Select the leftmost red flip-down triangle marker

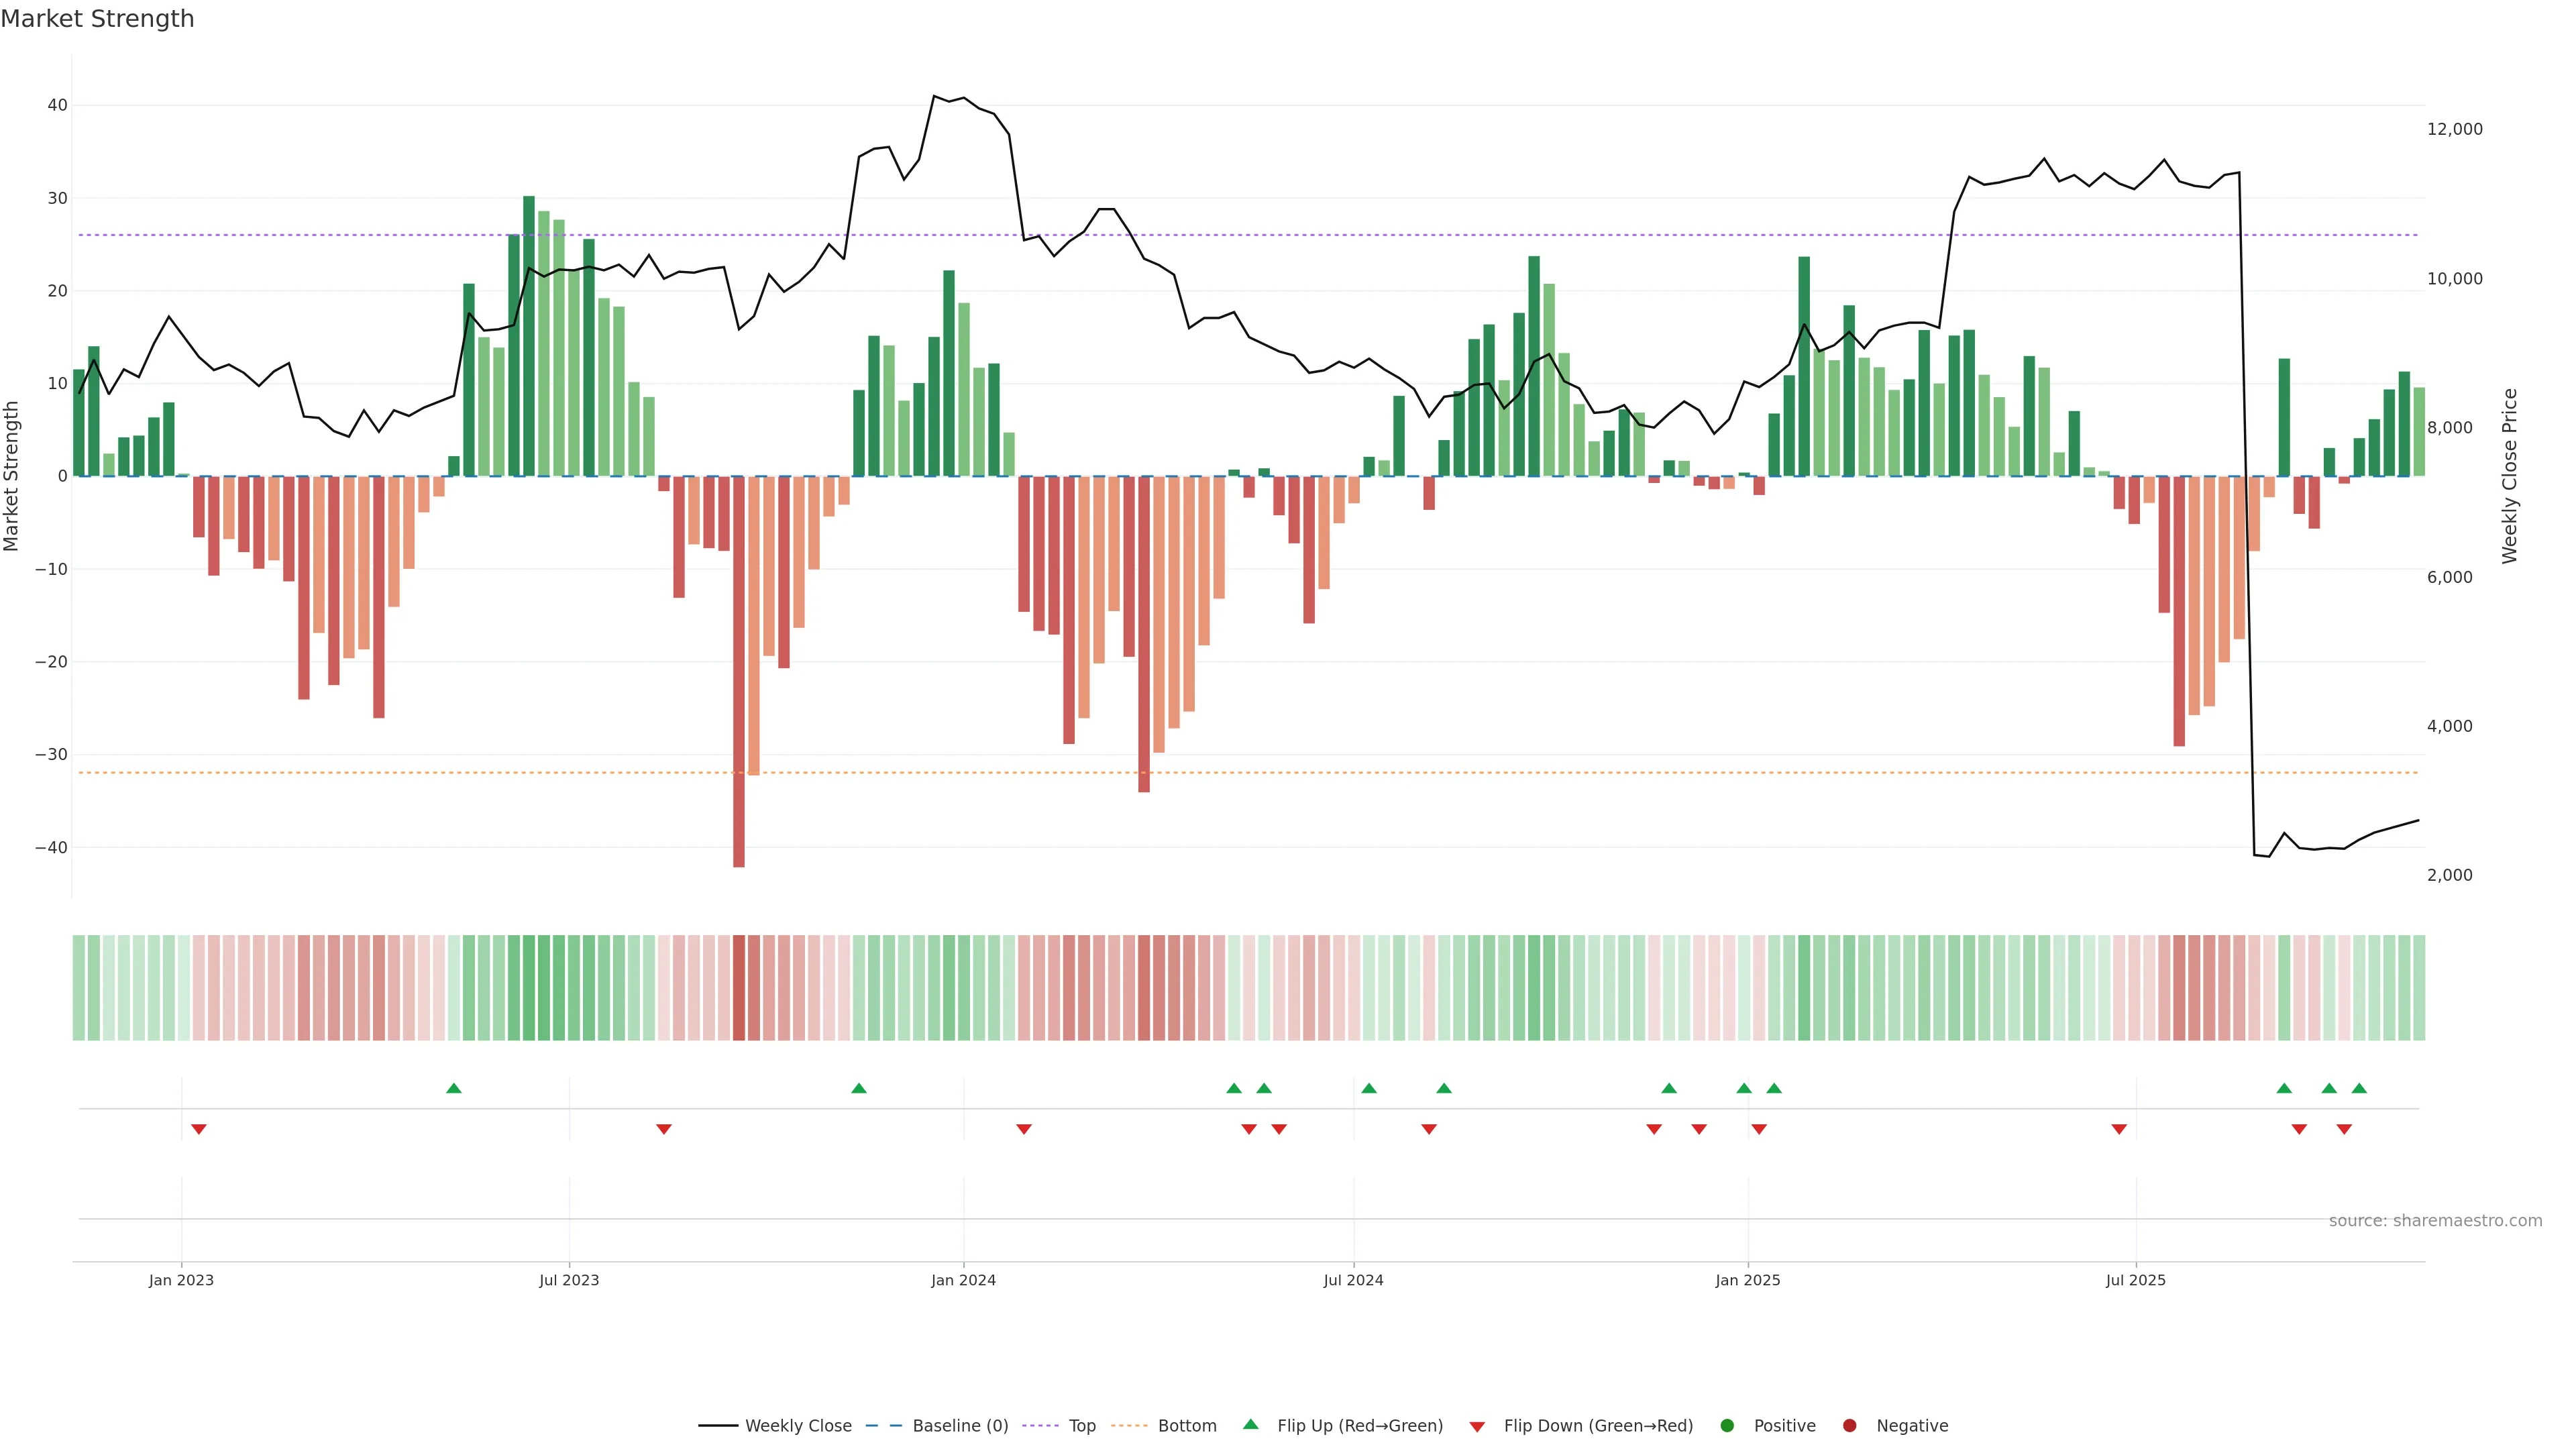[x=199, y=1129]
